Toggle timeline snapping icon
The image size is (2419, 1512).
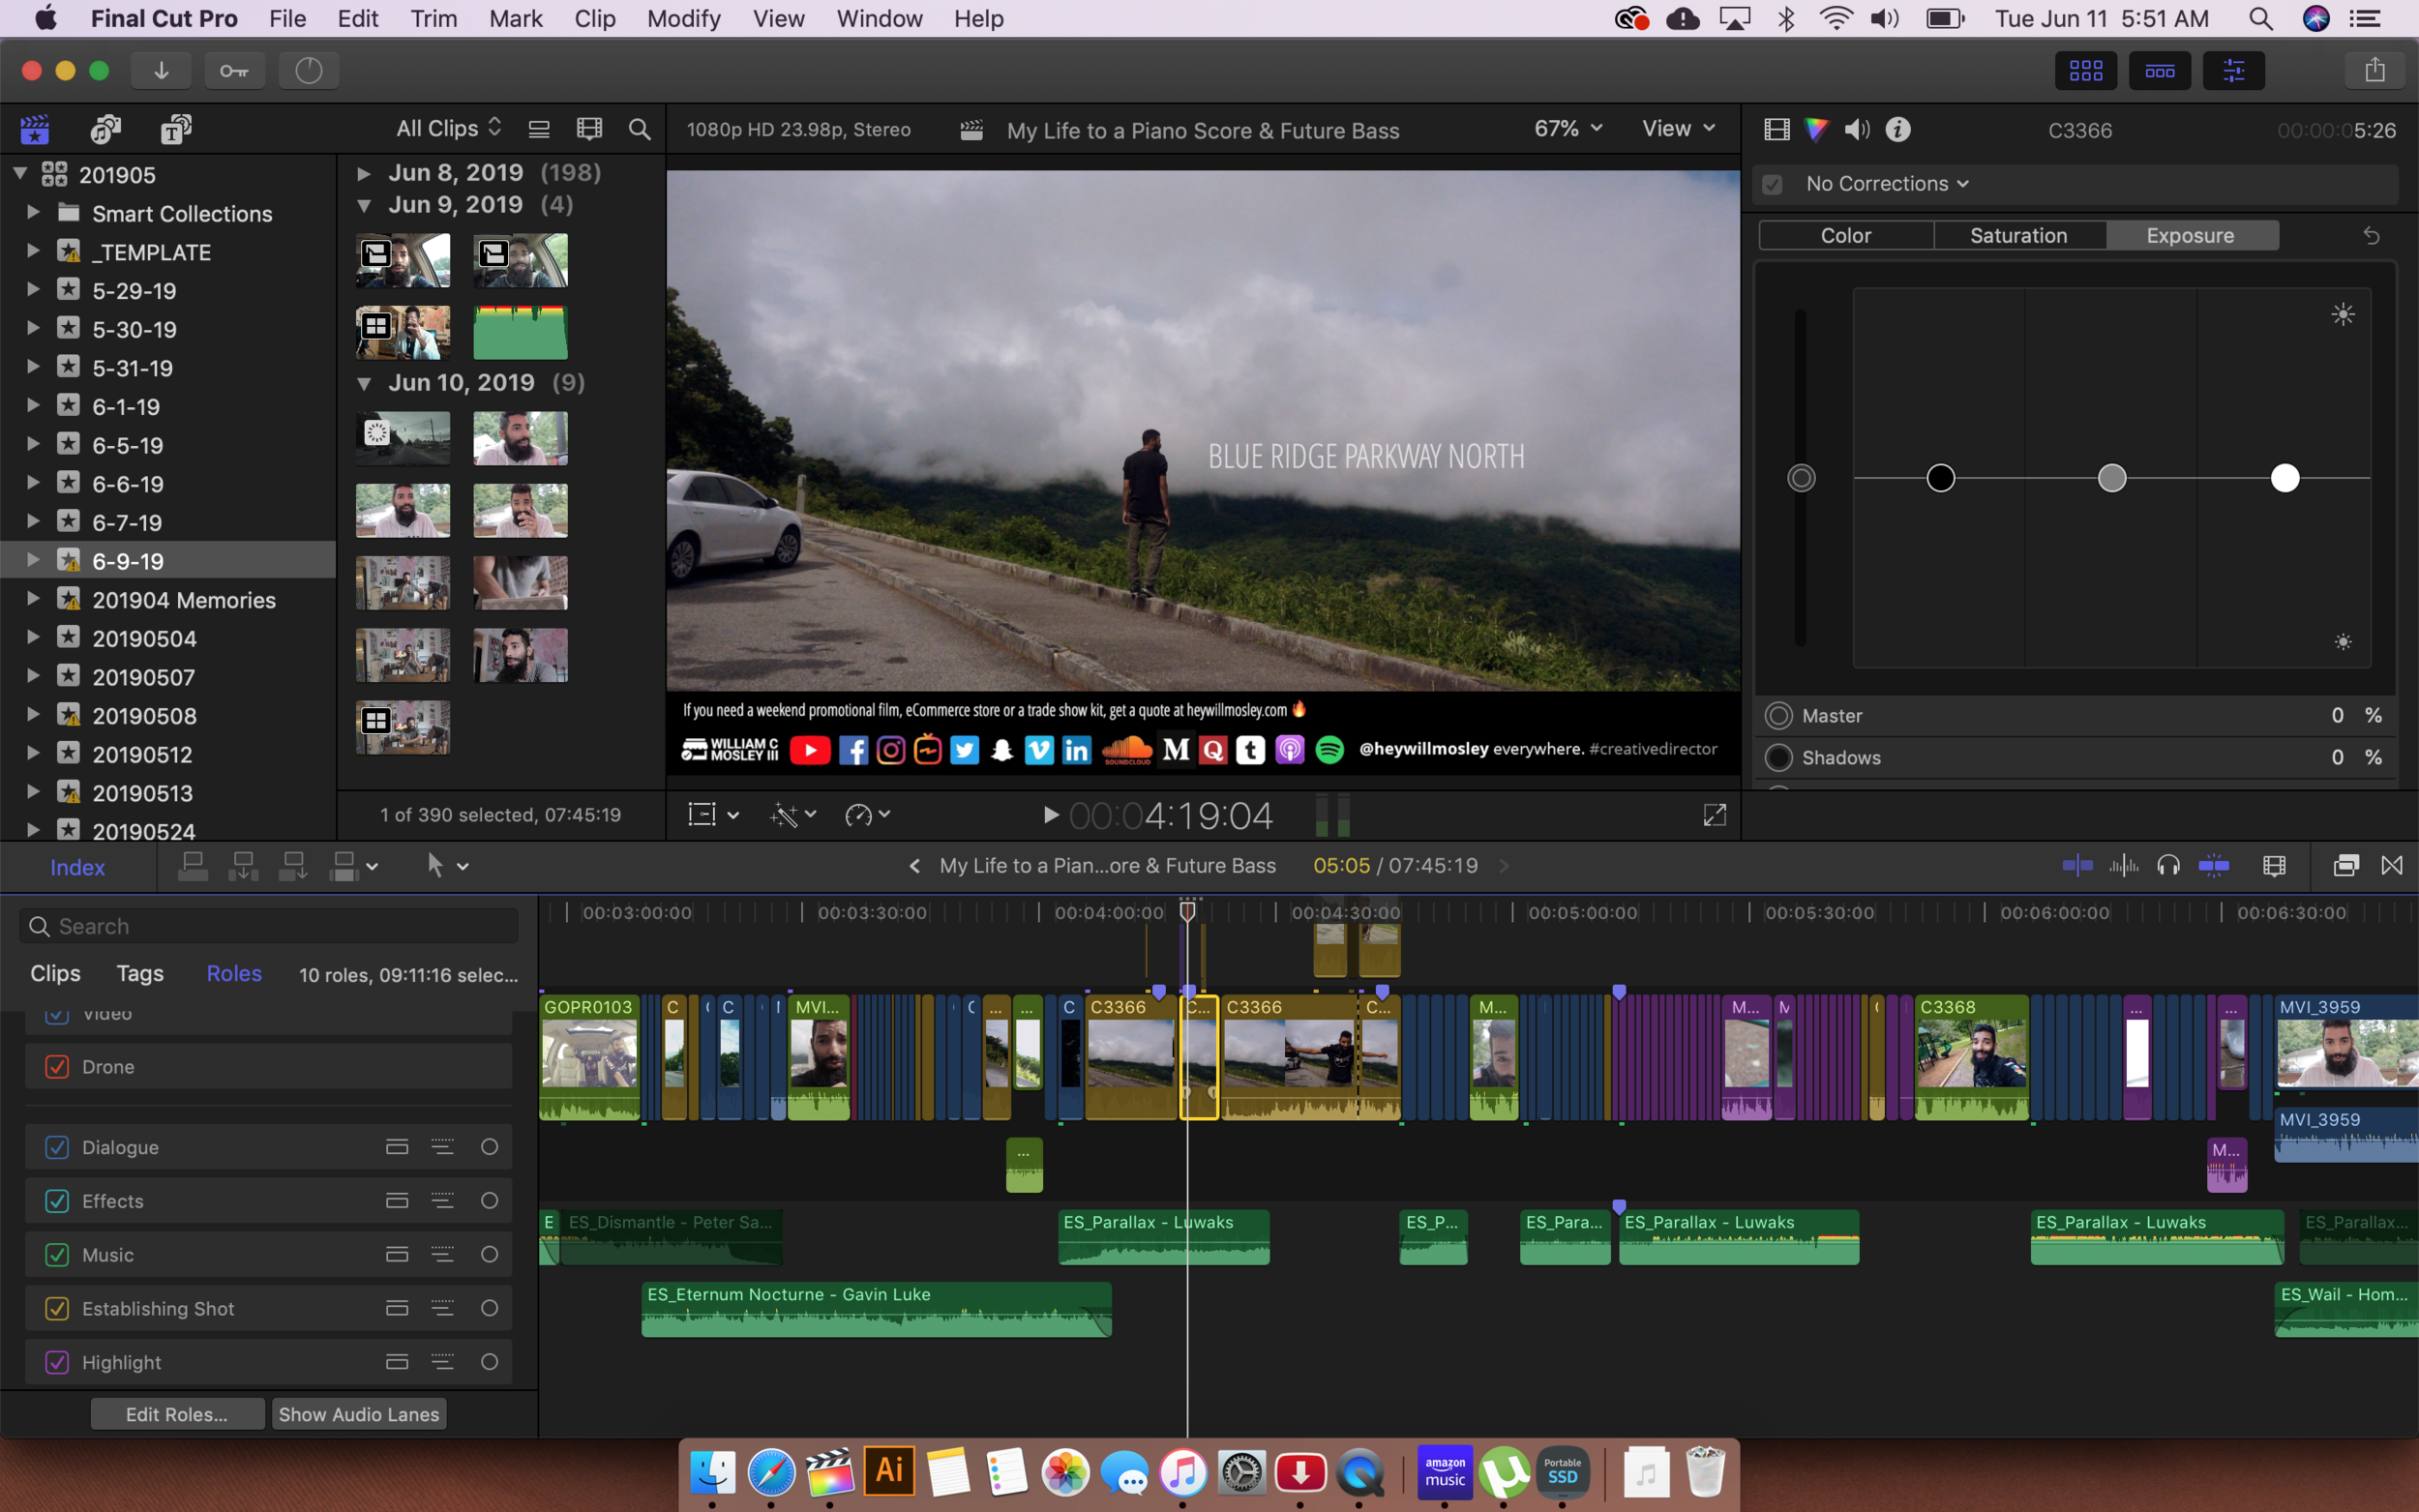click(2077, 866)
